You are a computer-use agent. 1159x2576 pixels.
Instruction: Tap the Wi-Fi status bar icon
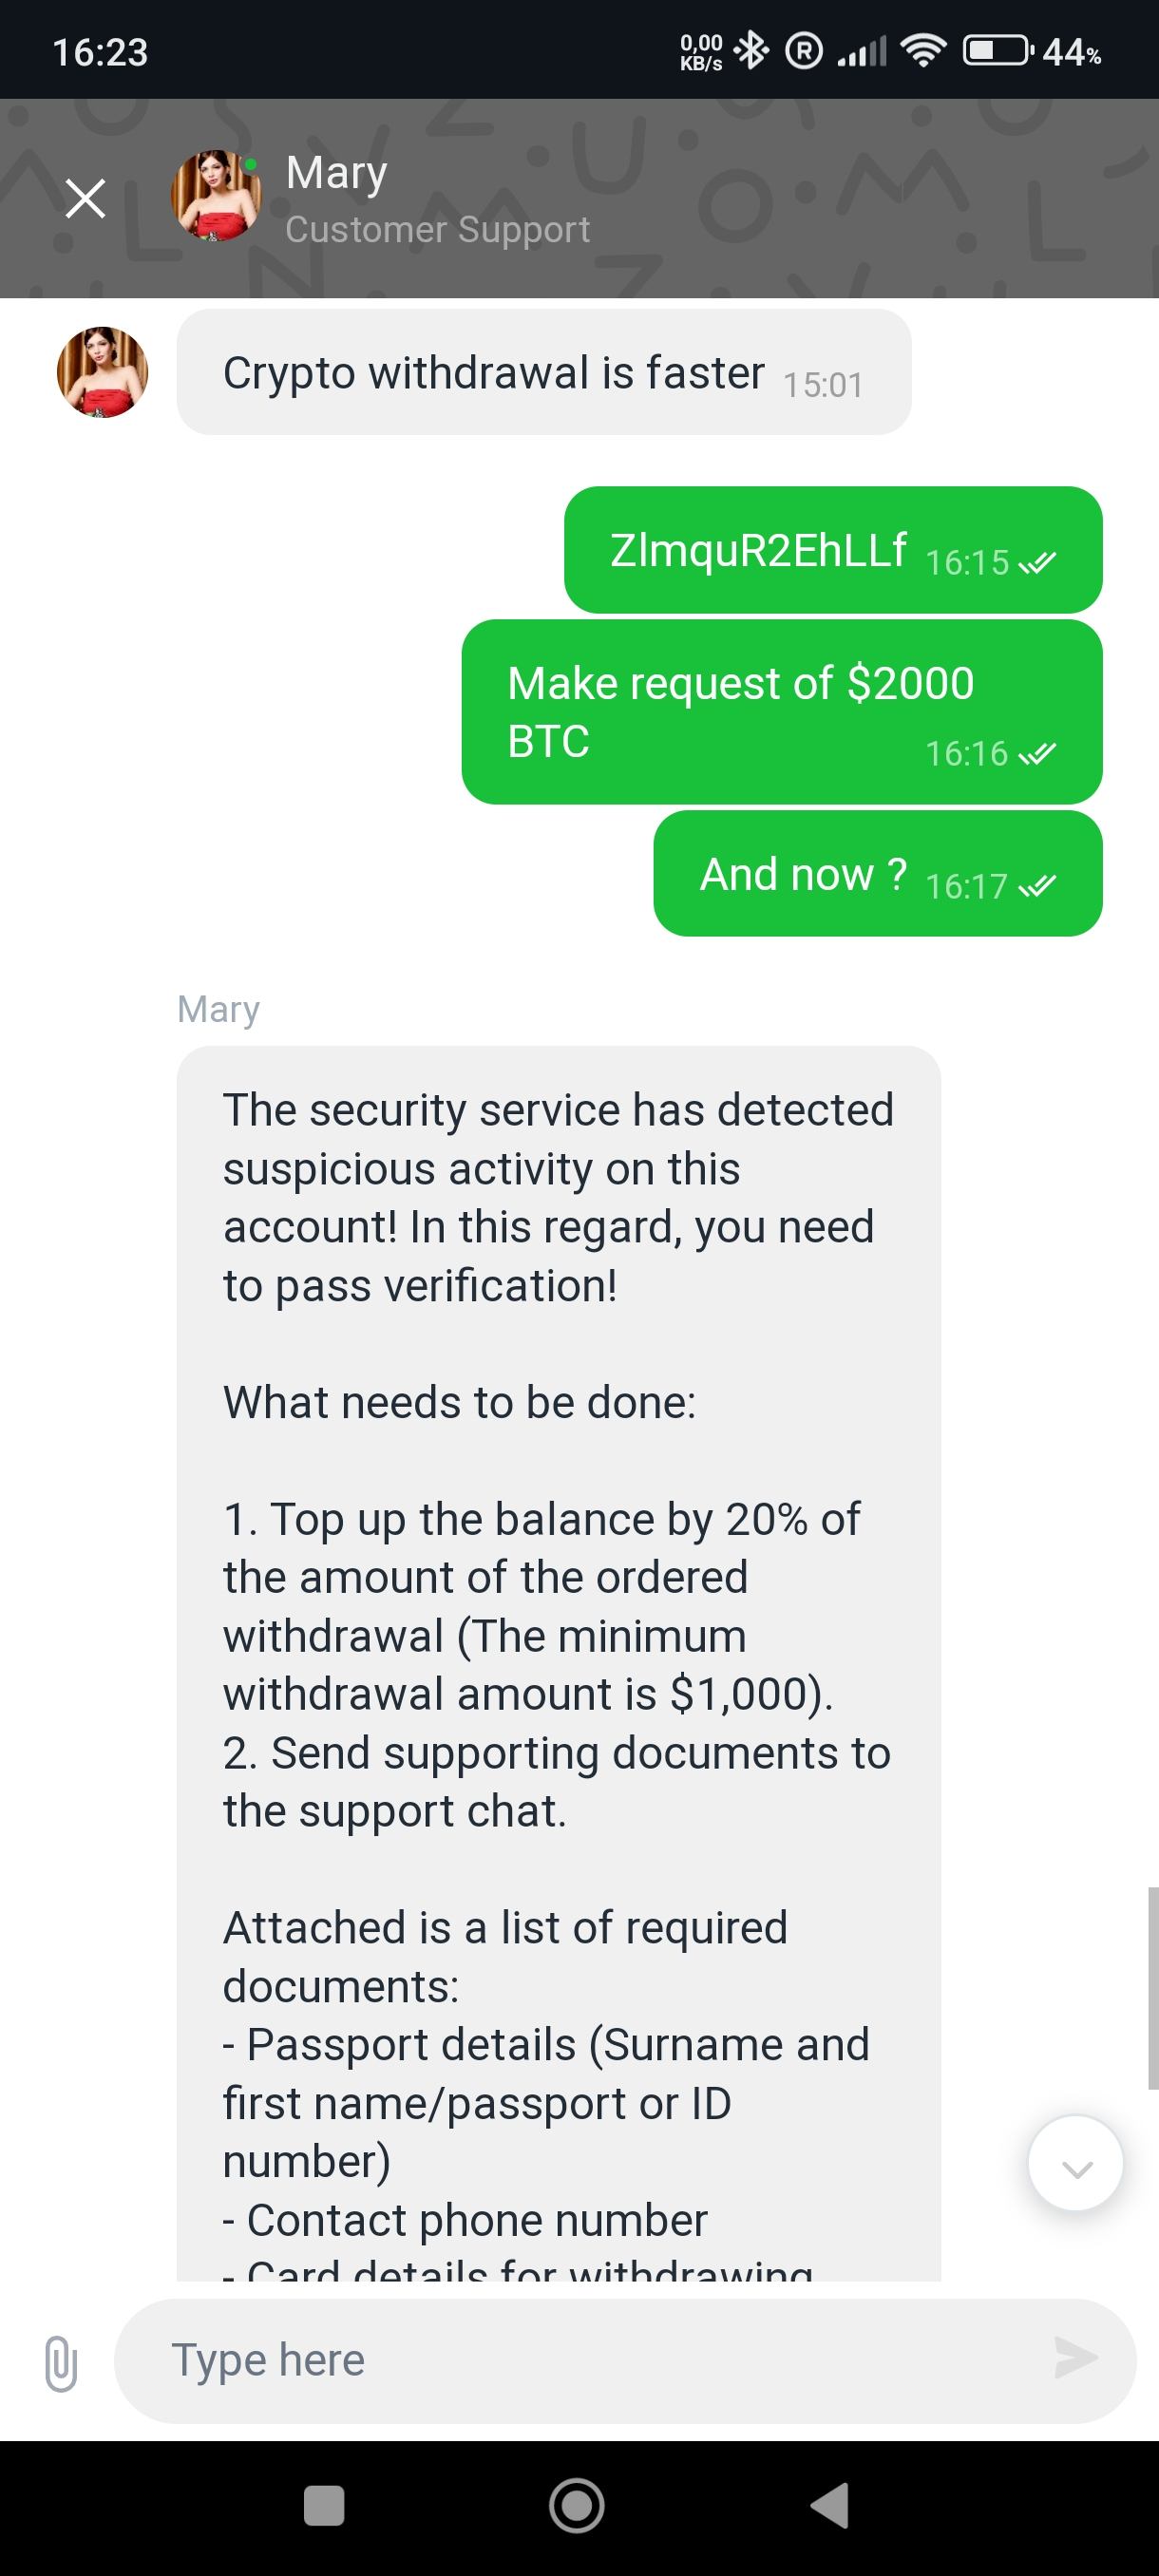pyautogui.click(x=923, y=51)
